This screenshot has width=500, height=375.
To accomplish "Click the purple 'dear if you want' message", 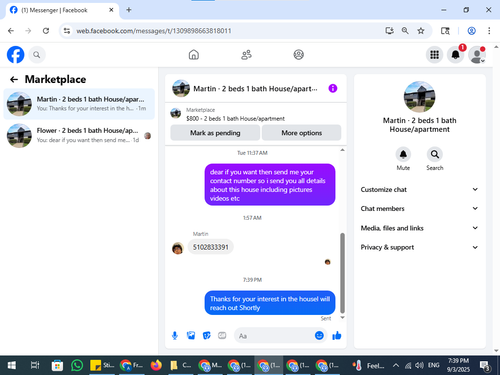I will click(270, 185).
